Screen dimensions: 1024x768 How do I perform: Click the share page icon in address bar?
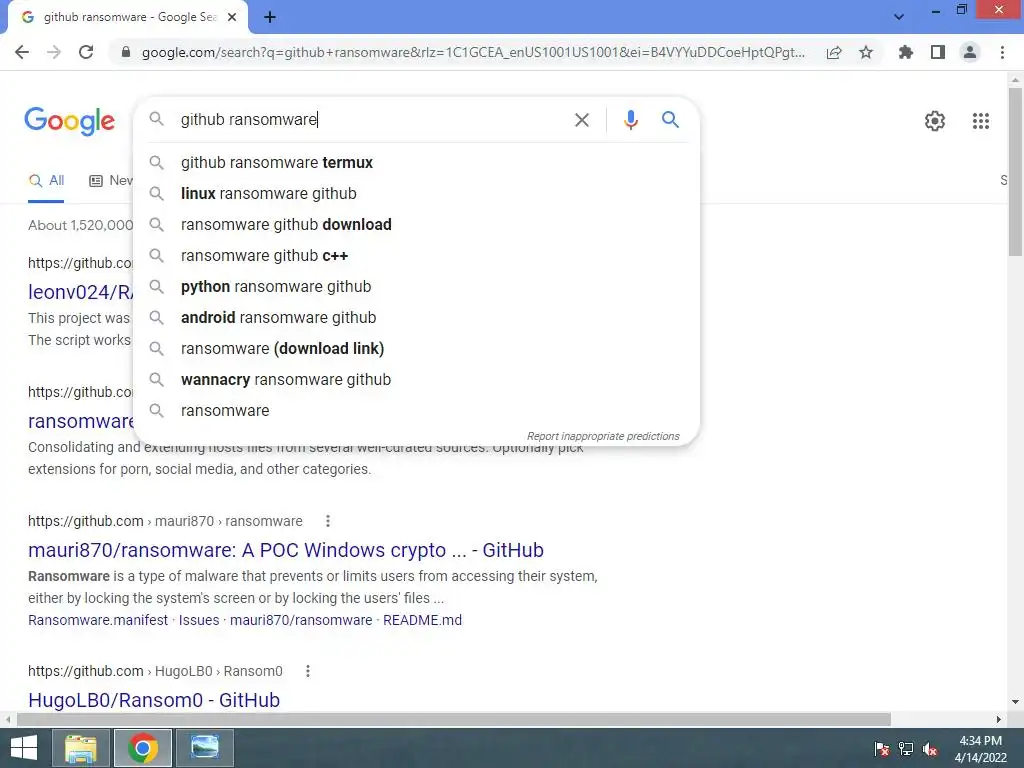click(x=834, y=52)
